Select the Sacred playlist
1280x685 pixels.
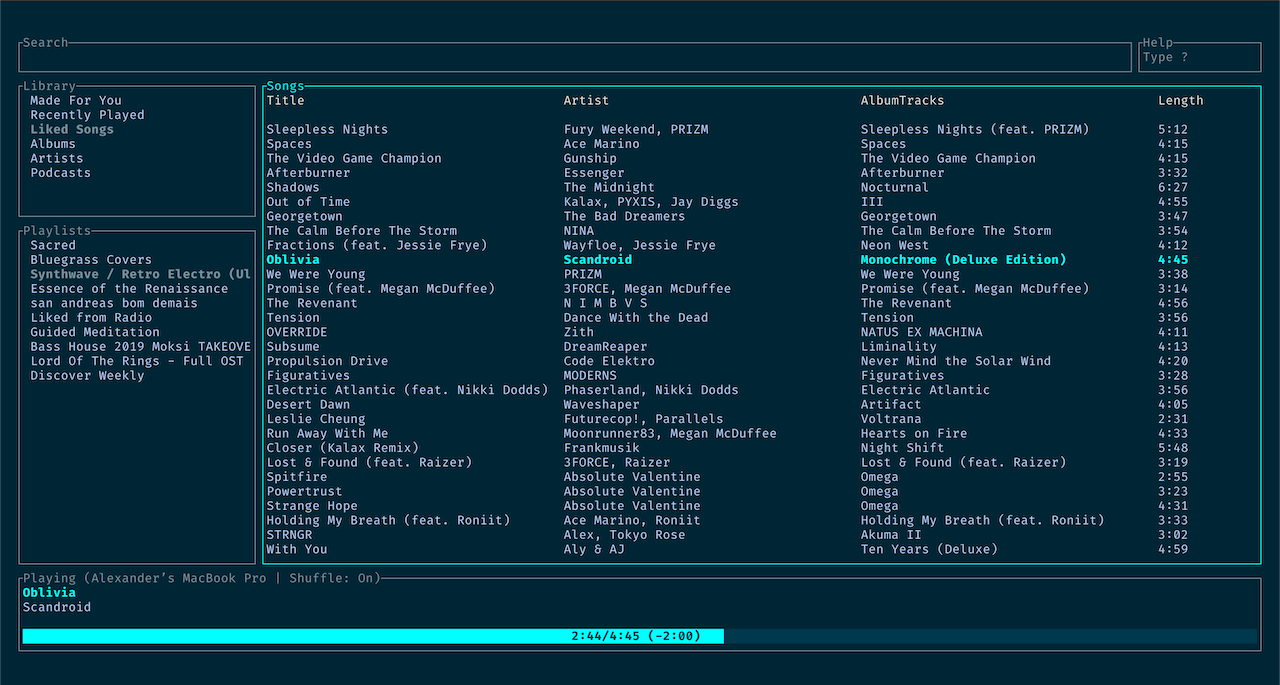point(53,245)
